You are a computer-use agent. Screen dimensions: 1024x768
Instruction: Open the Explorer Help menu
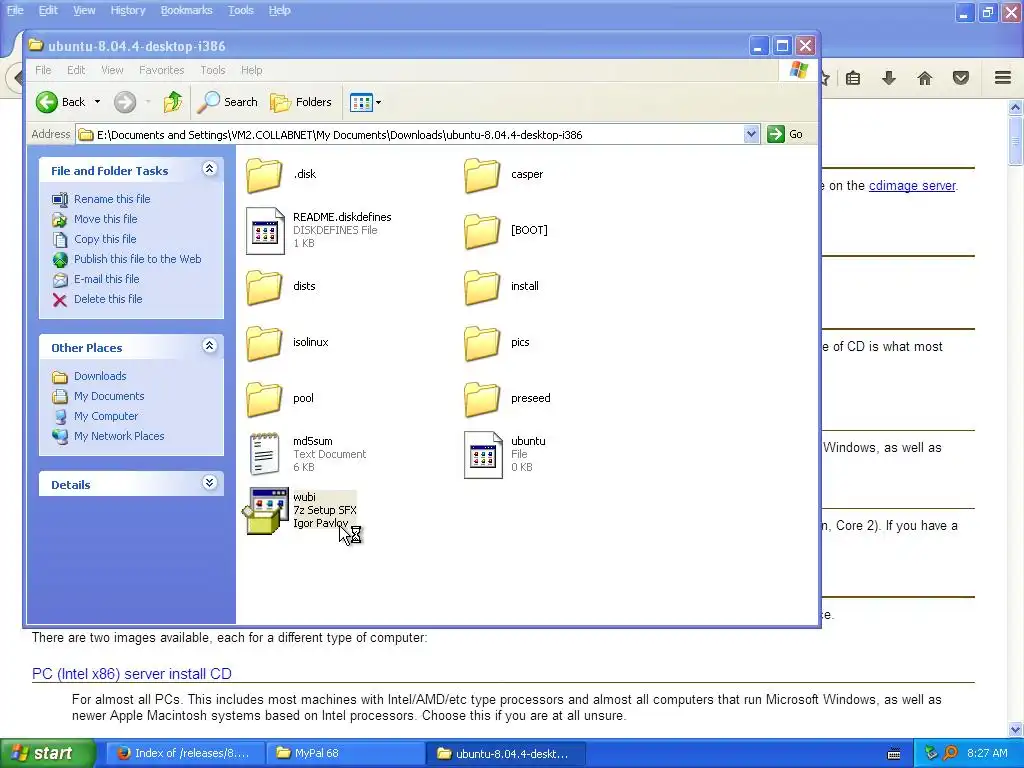[x=251, y=70]
